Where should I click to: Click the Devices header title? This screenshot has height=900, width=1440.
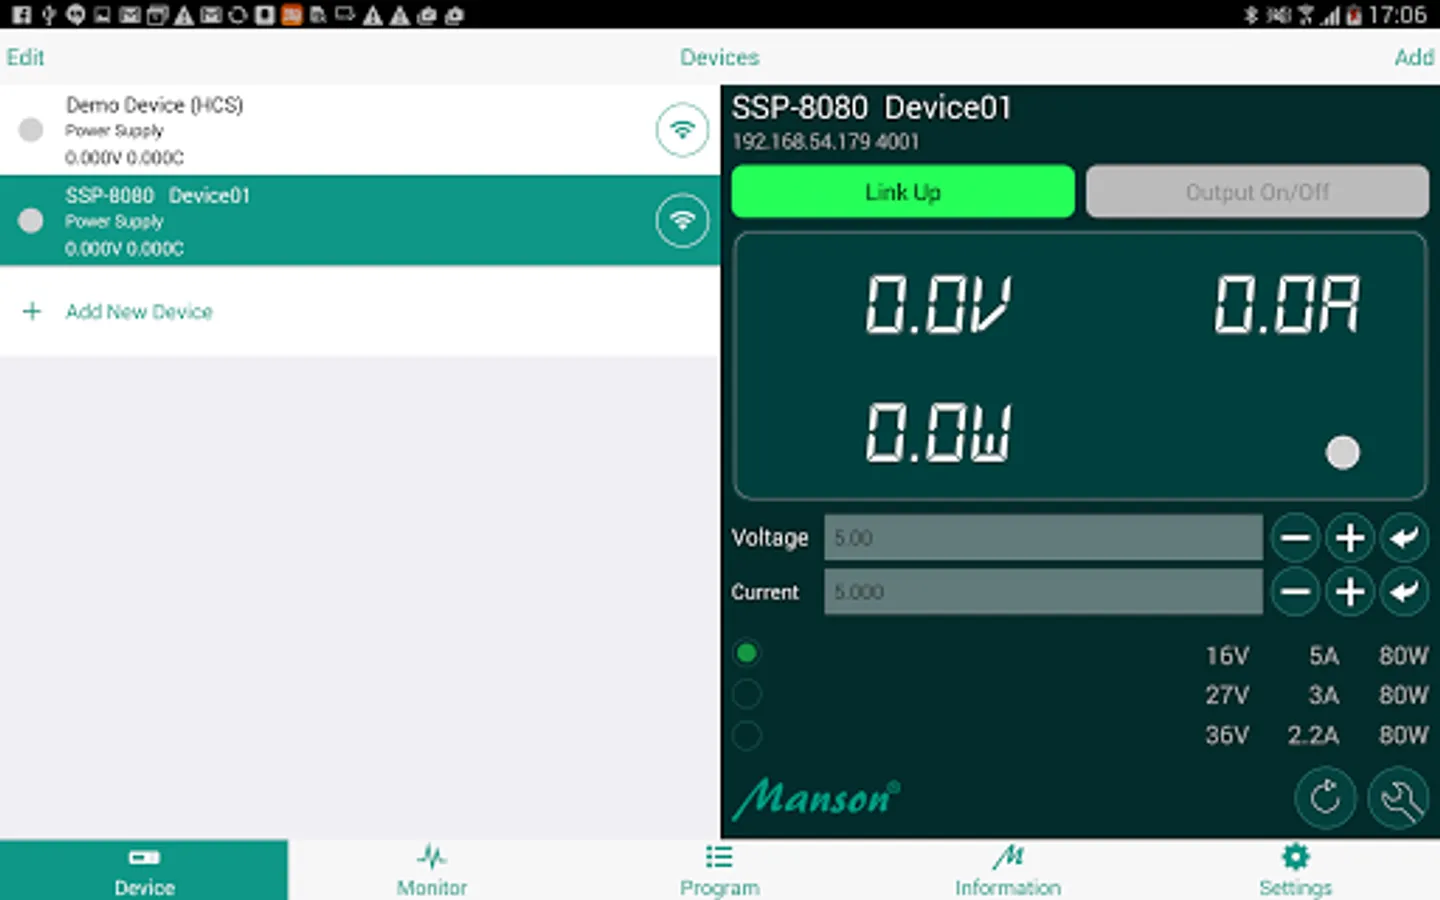tap(720, 57)
